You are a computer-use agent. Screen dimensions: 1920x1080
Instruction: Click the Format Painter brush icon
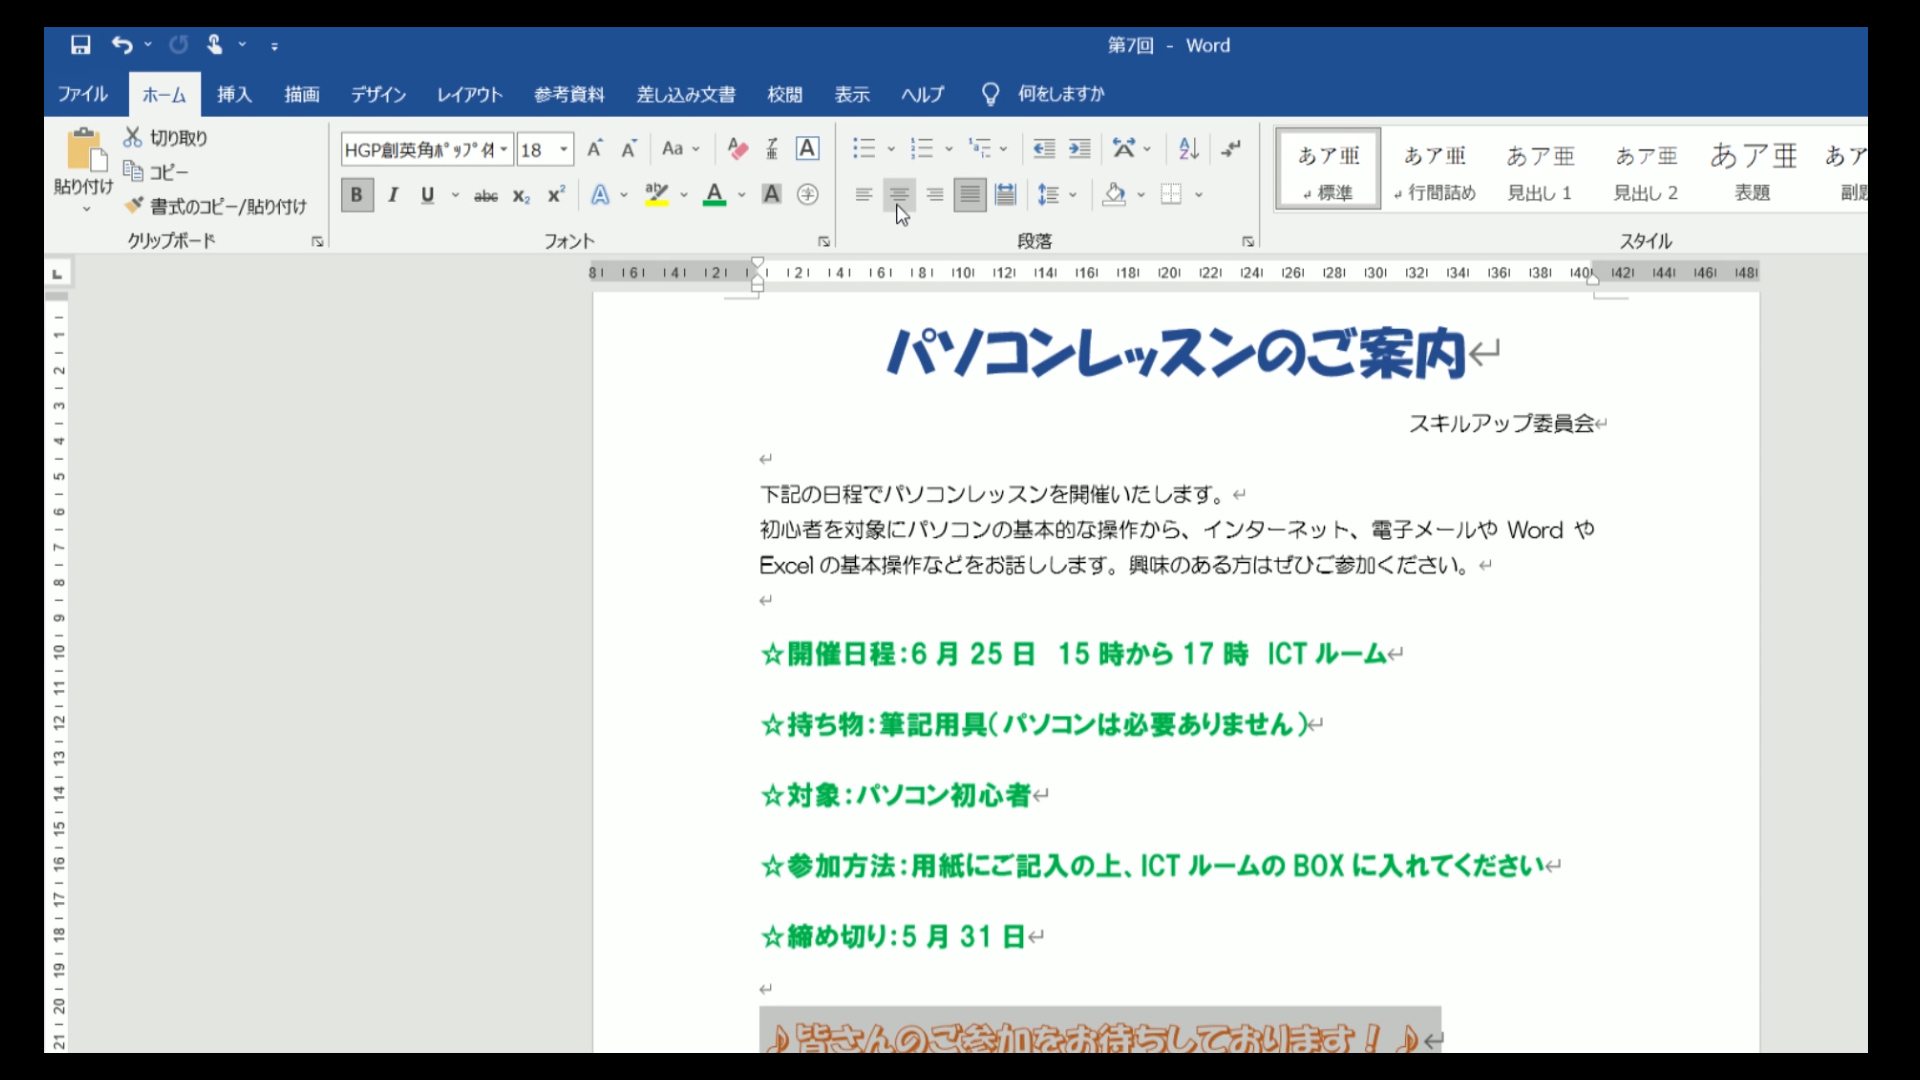[134, 206]
